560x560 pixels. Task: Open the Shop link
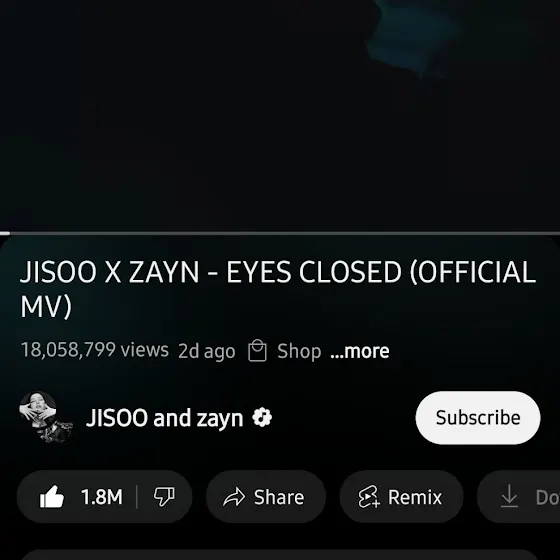[x=299, y=351]
